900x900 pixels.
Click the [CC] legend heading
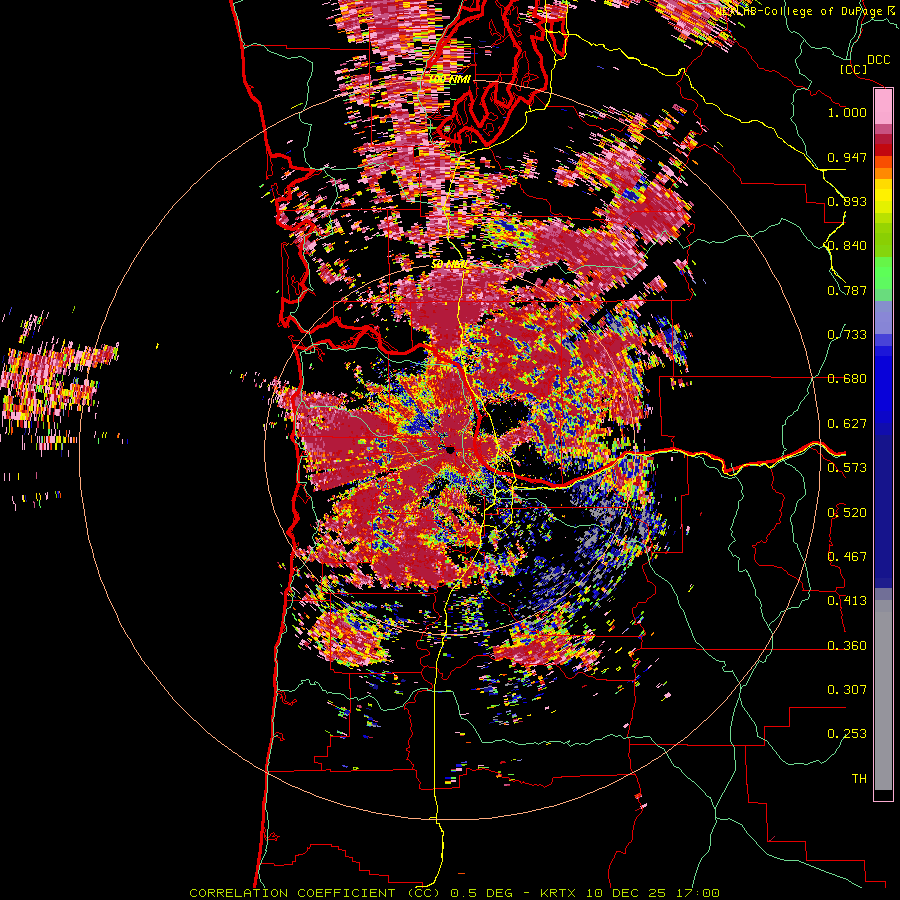(853, 69)
